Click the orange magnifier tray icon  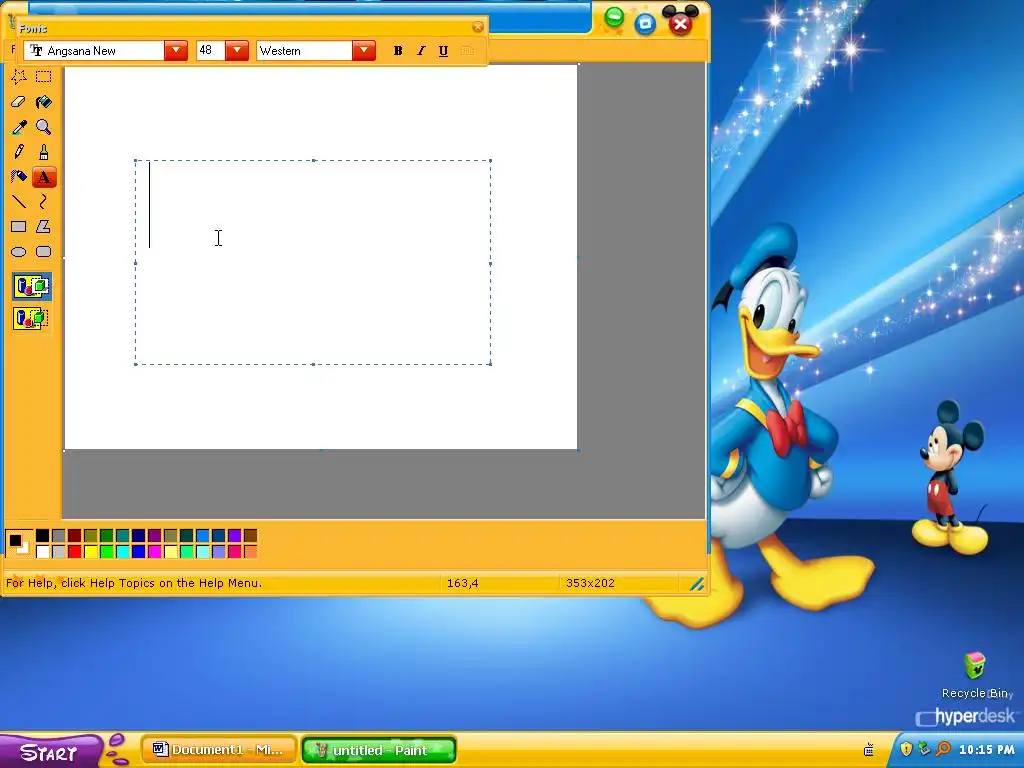pos(943,749)
